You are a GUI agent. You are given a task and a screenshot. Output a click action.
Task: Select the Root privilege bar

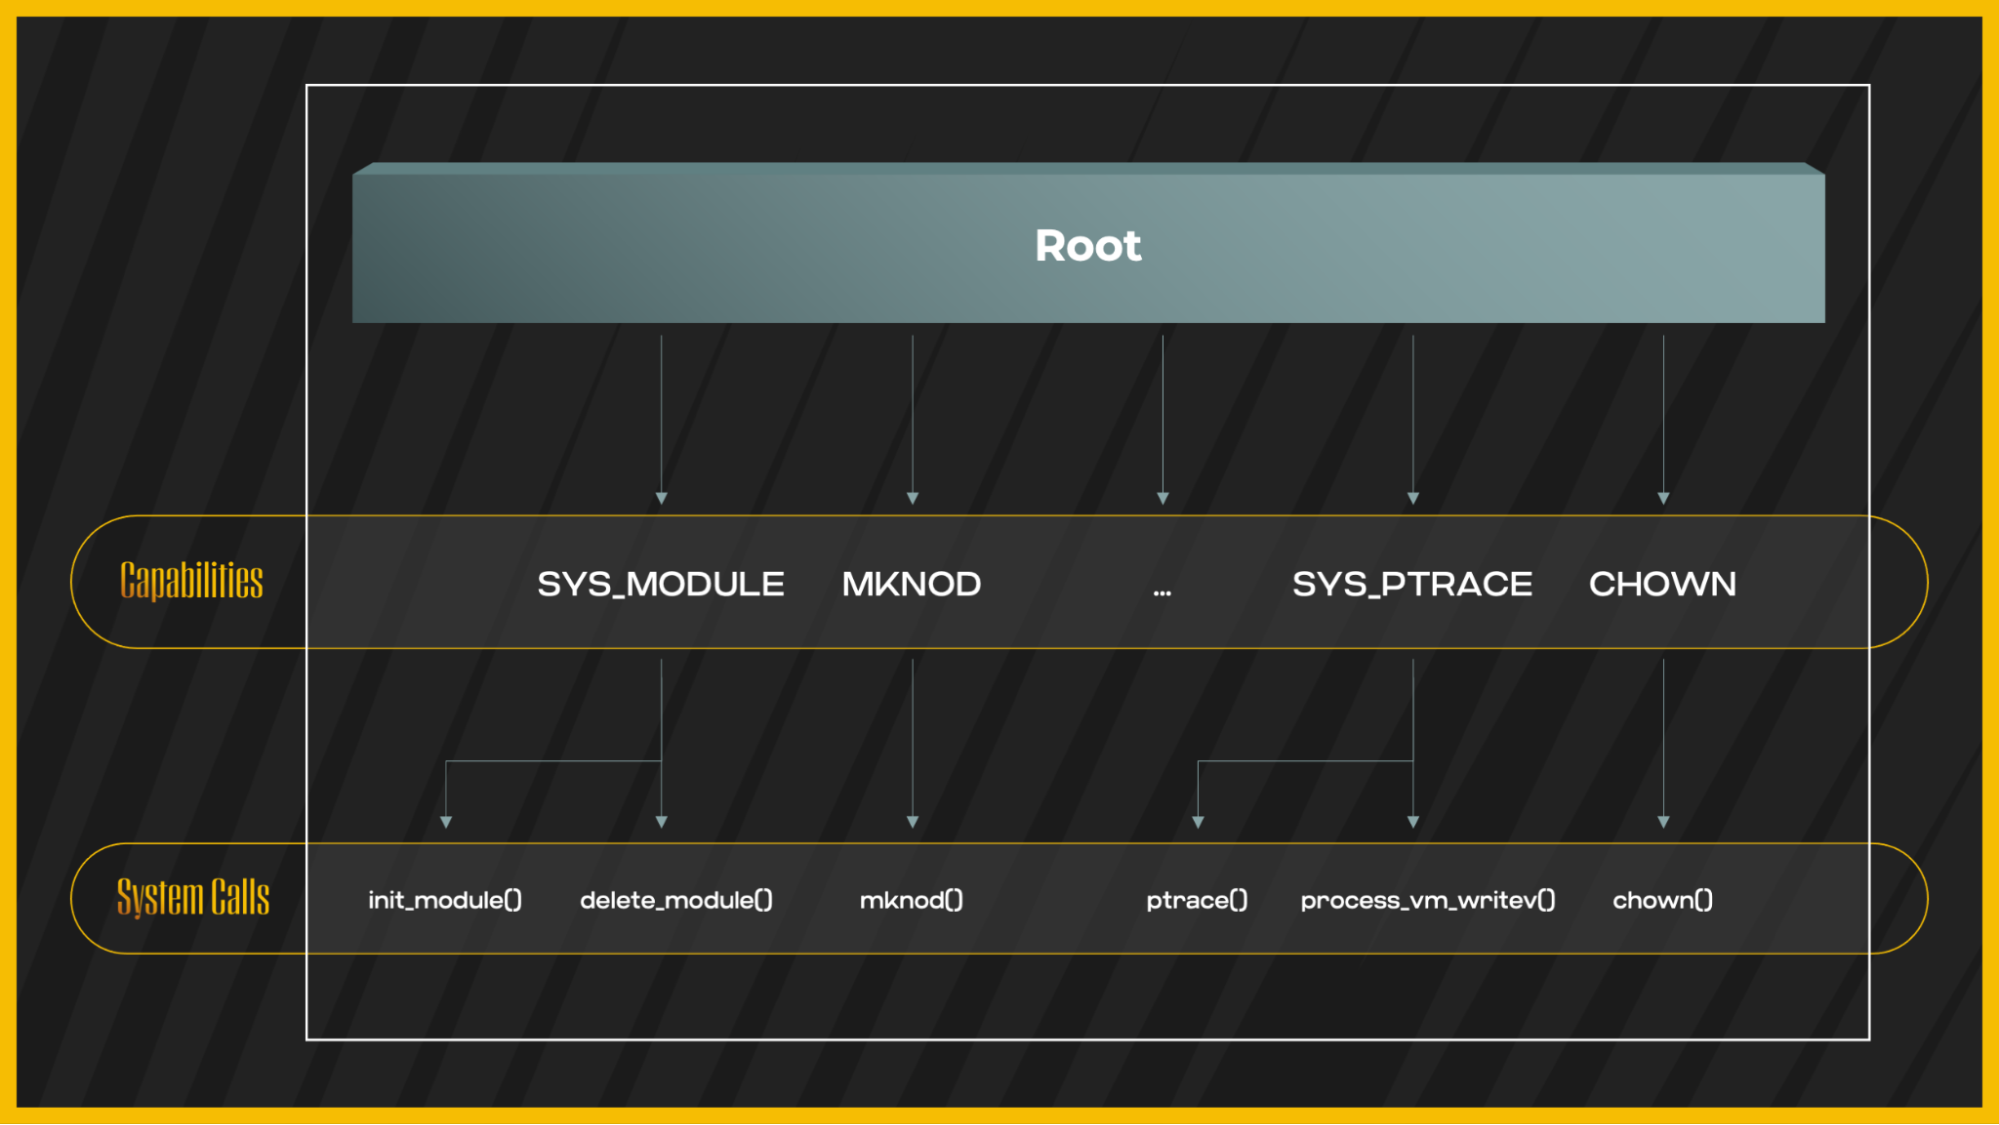coord(1088,245)
